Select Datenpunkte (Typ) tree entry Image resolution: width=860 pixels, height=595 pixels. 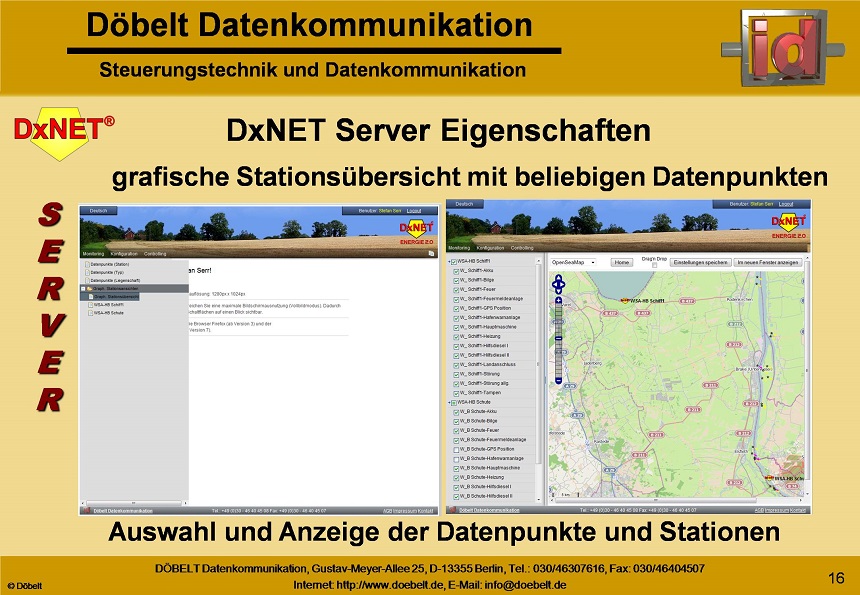[x=107, y=273]
